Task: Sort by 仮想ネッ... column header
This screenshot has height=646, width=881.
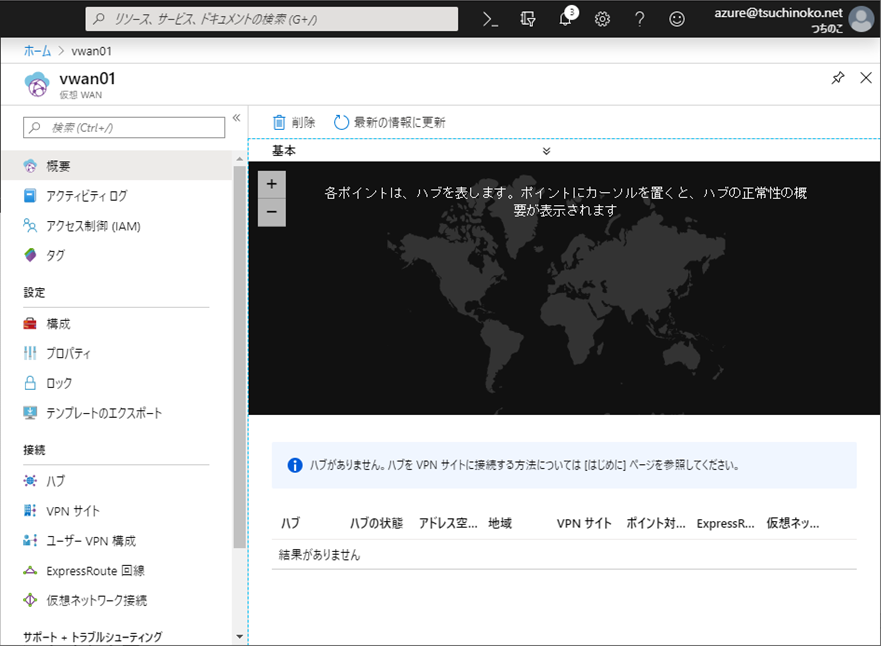Action: 793,523
